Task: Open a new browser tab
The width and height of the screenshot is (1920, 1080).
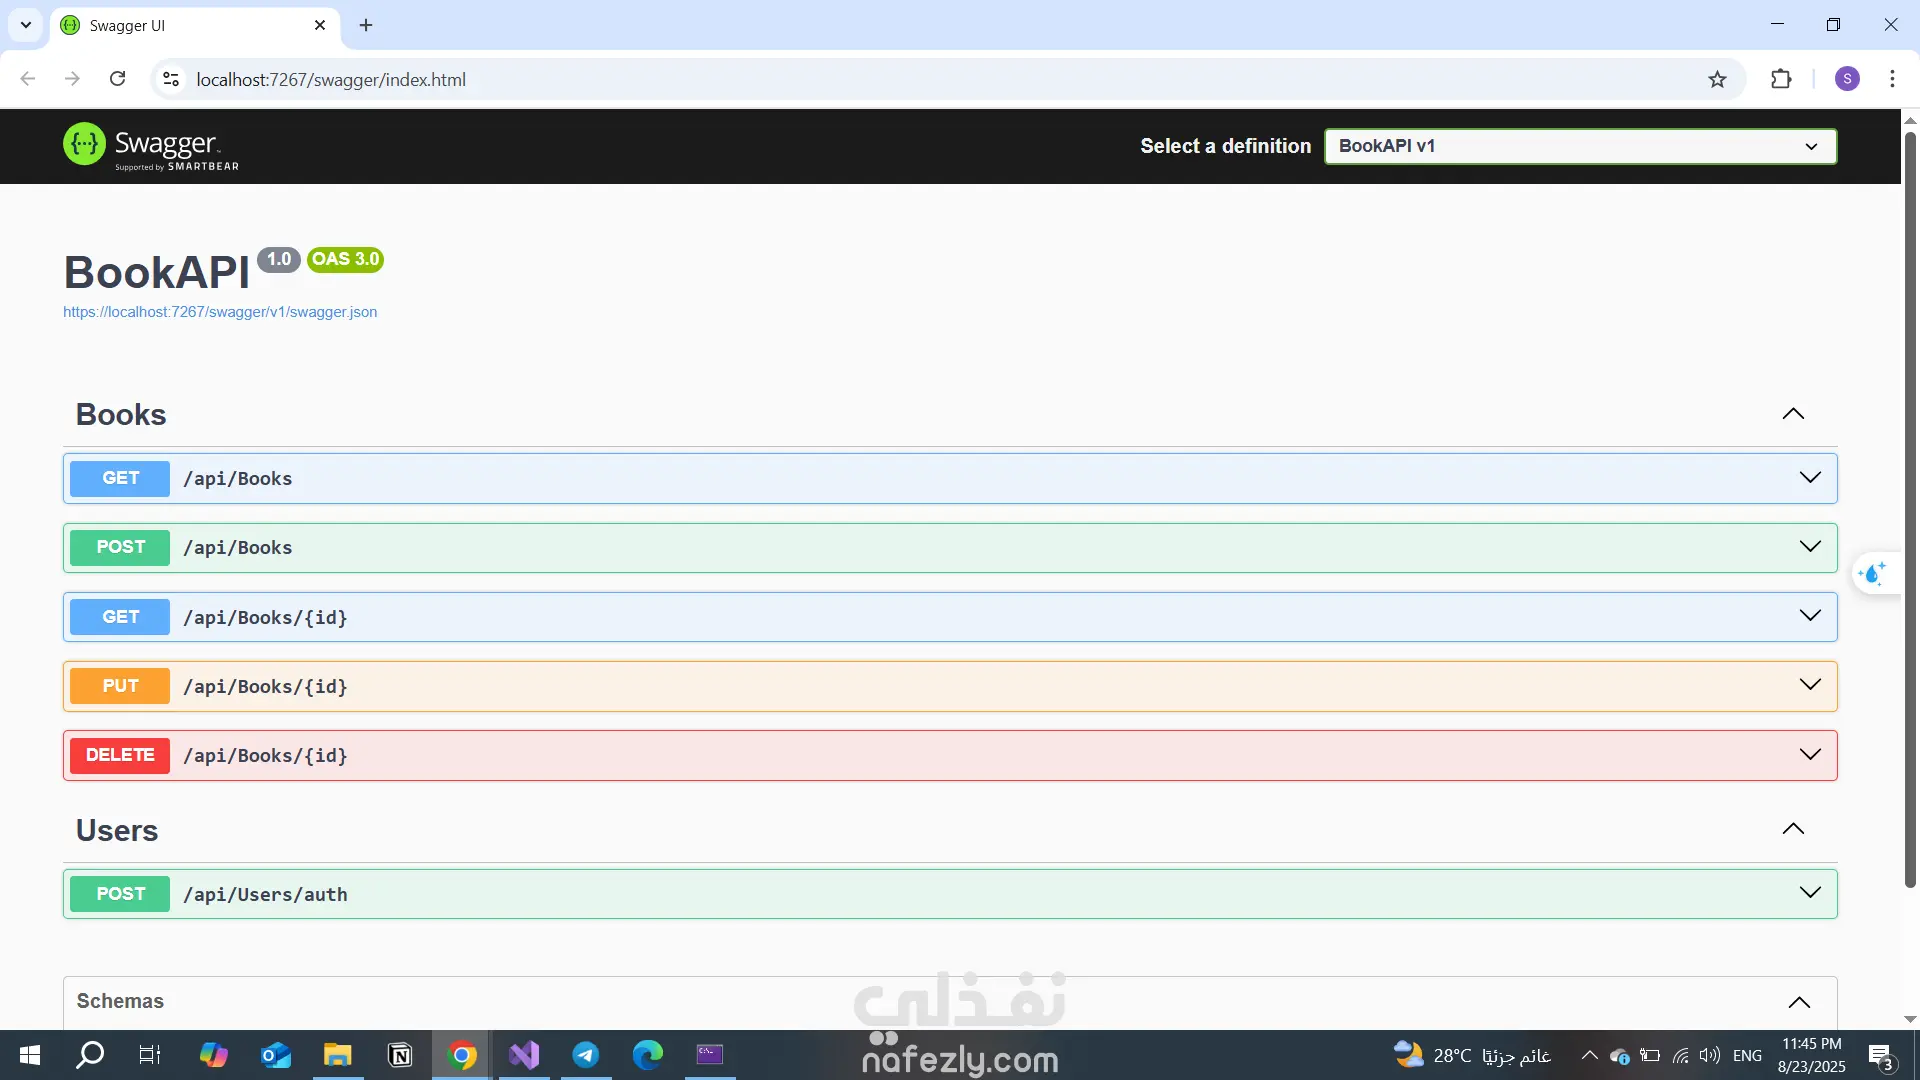Action: 366,26
